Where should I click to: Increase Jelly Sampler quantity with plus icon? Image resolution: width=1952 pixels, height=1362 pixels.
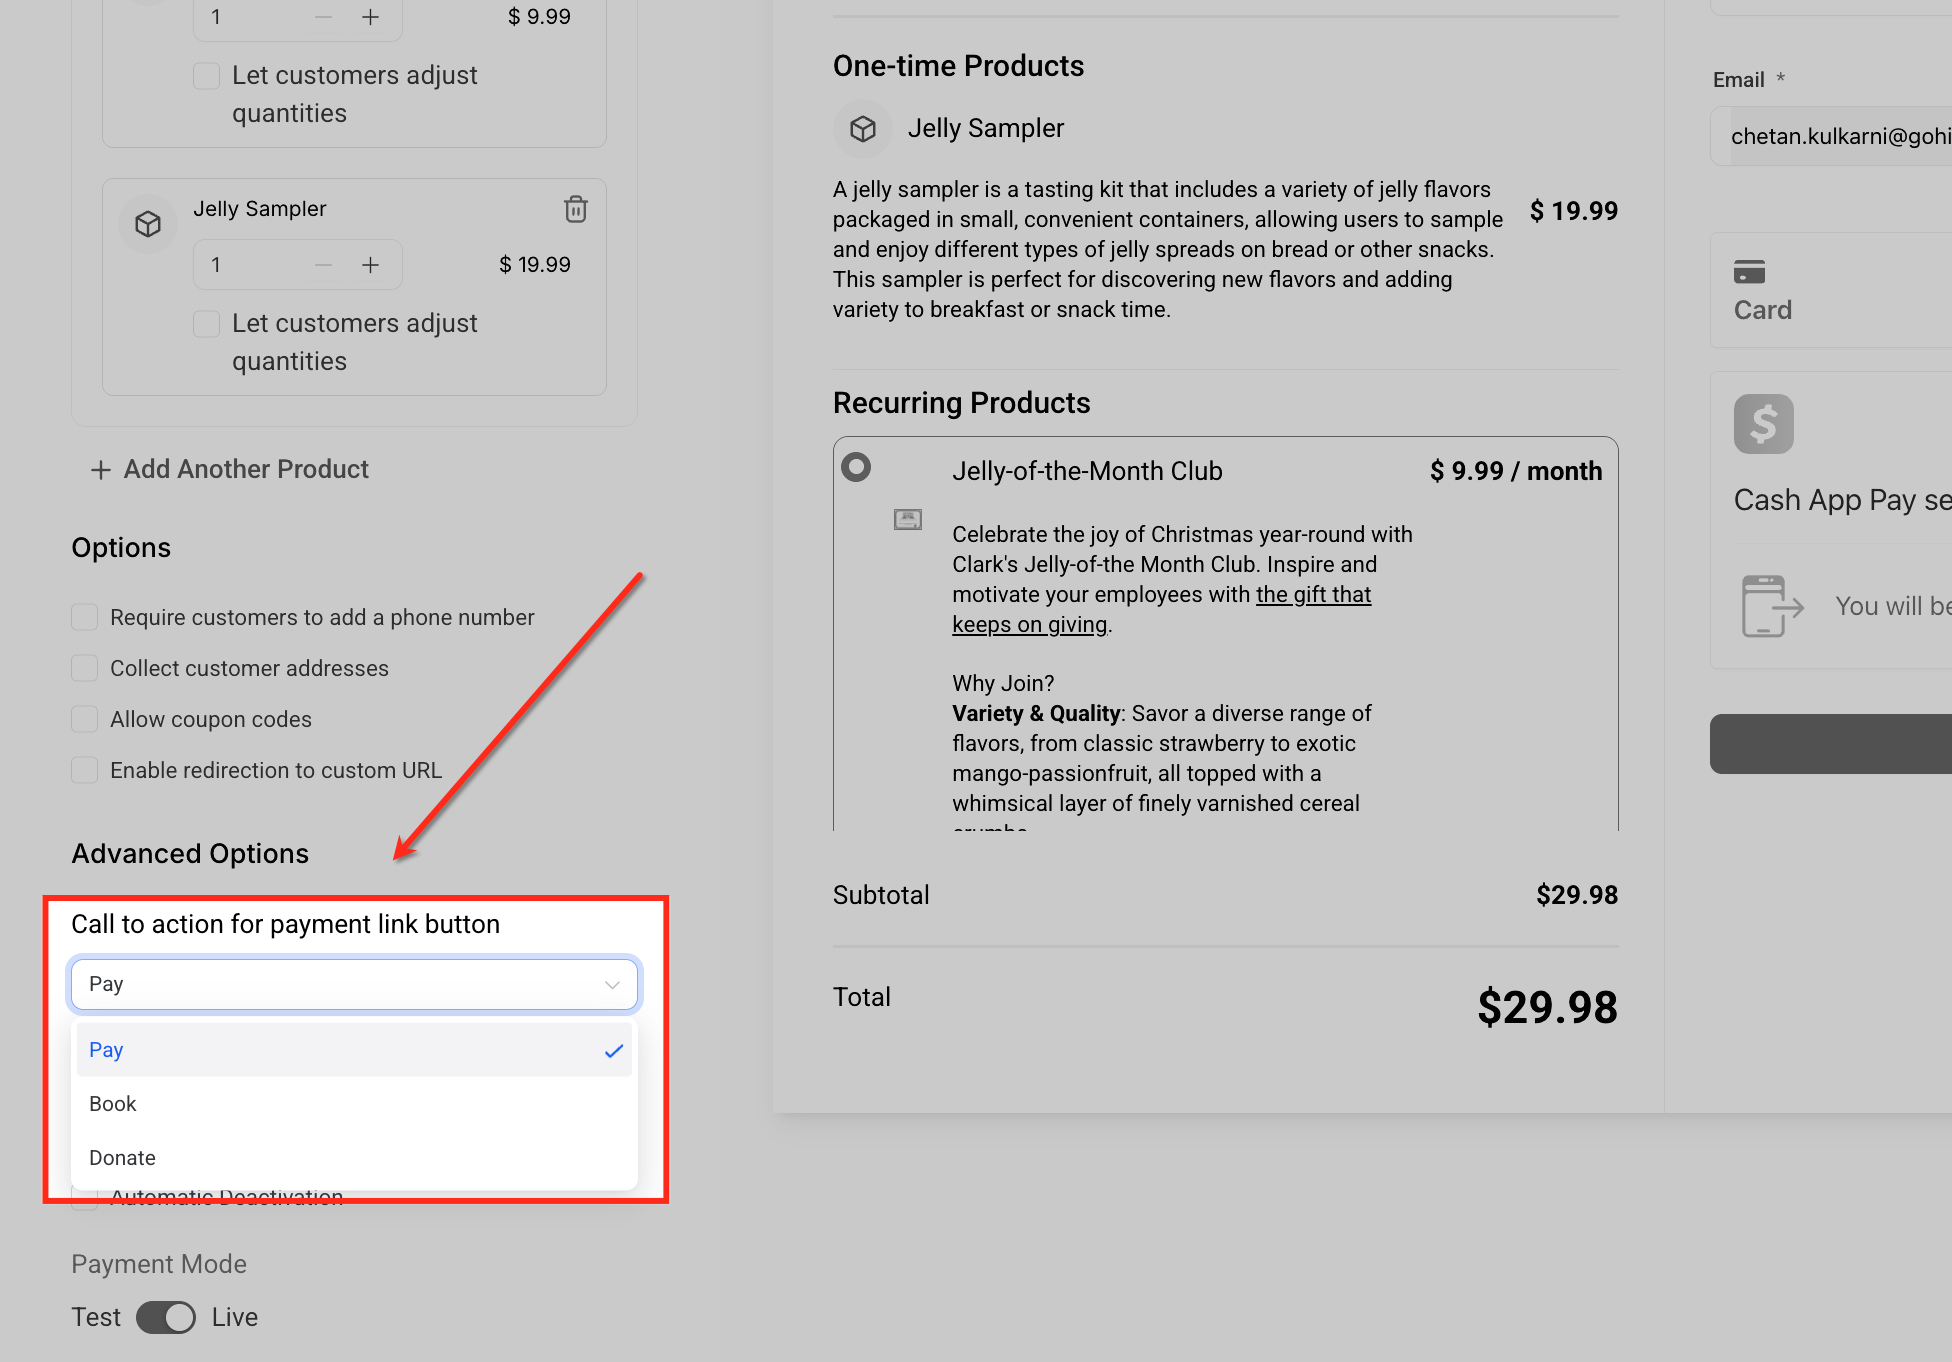coord(370,265)
